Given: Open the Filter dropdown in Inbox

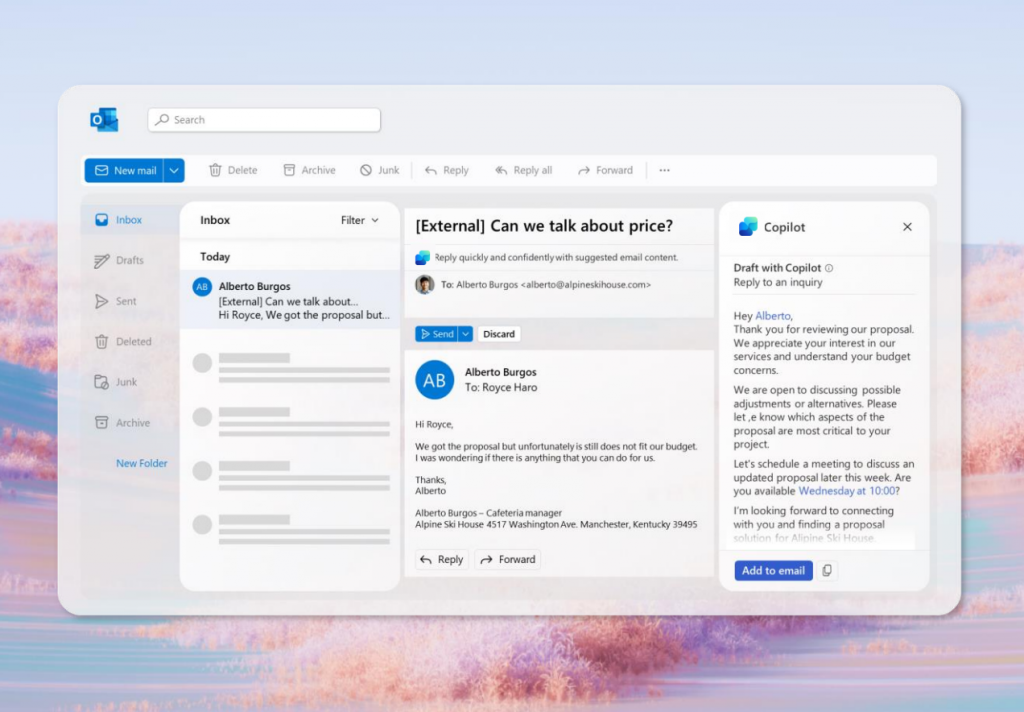Looking at the screenshot, I should point(359,220).
